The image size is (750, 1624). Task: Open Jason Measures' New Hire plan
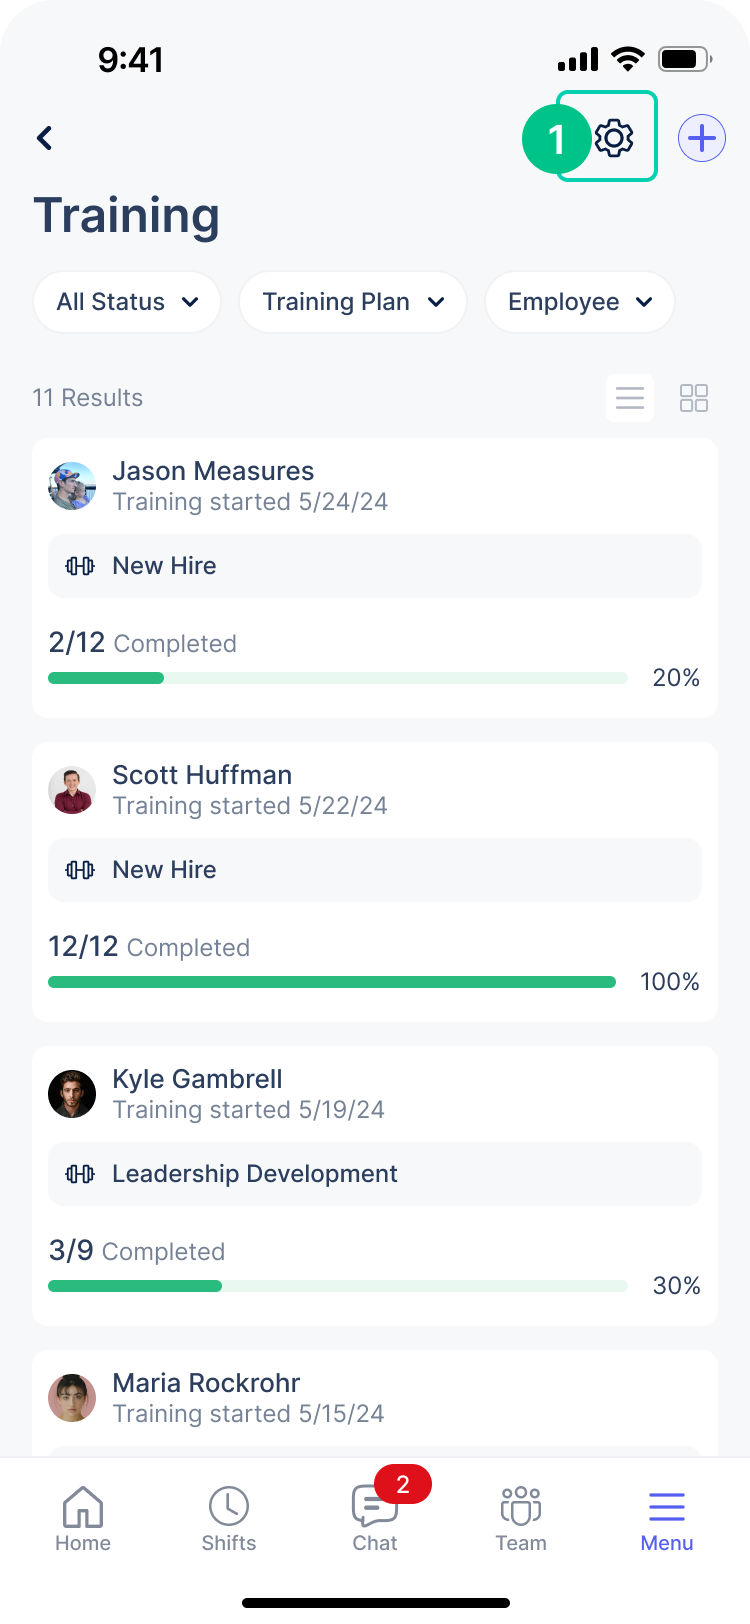375,566
